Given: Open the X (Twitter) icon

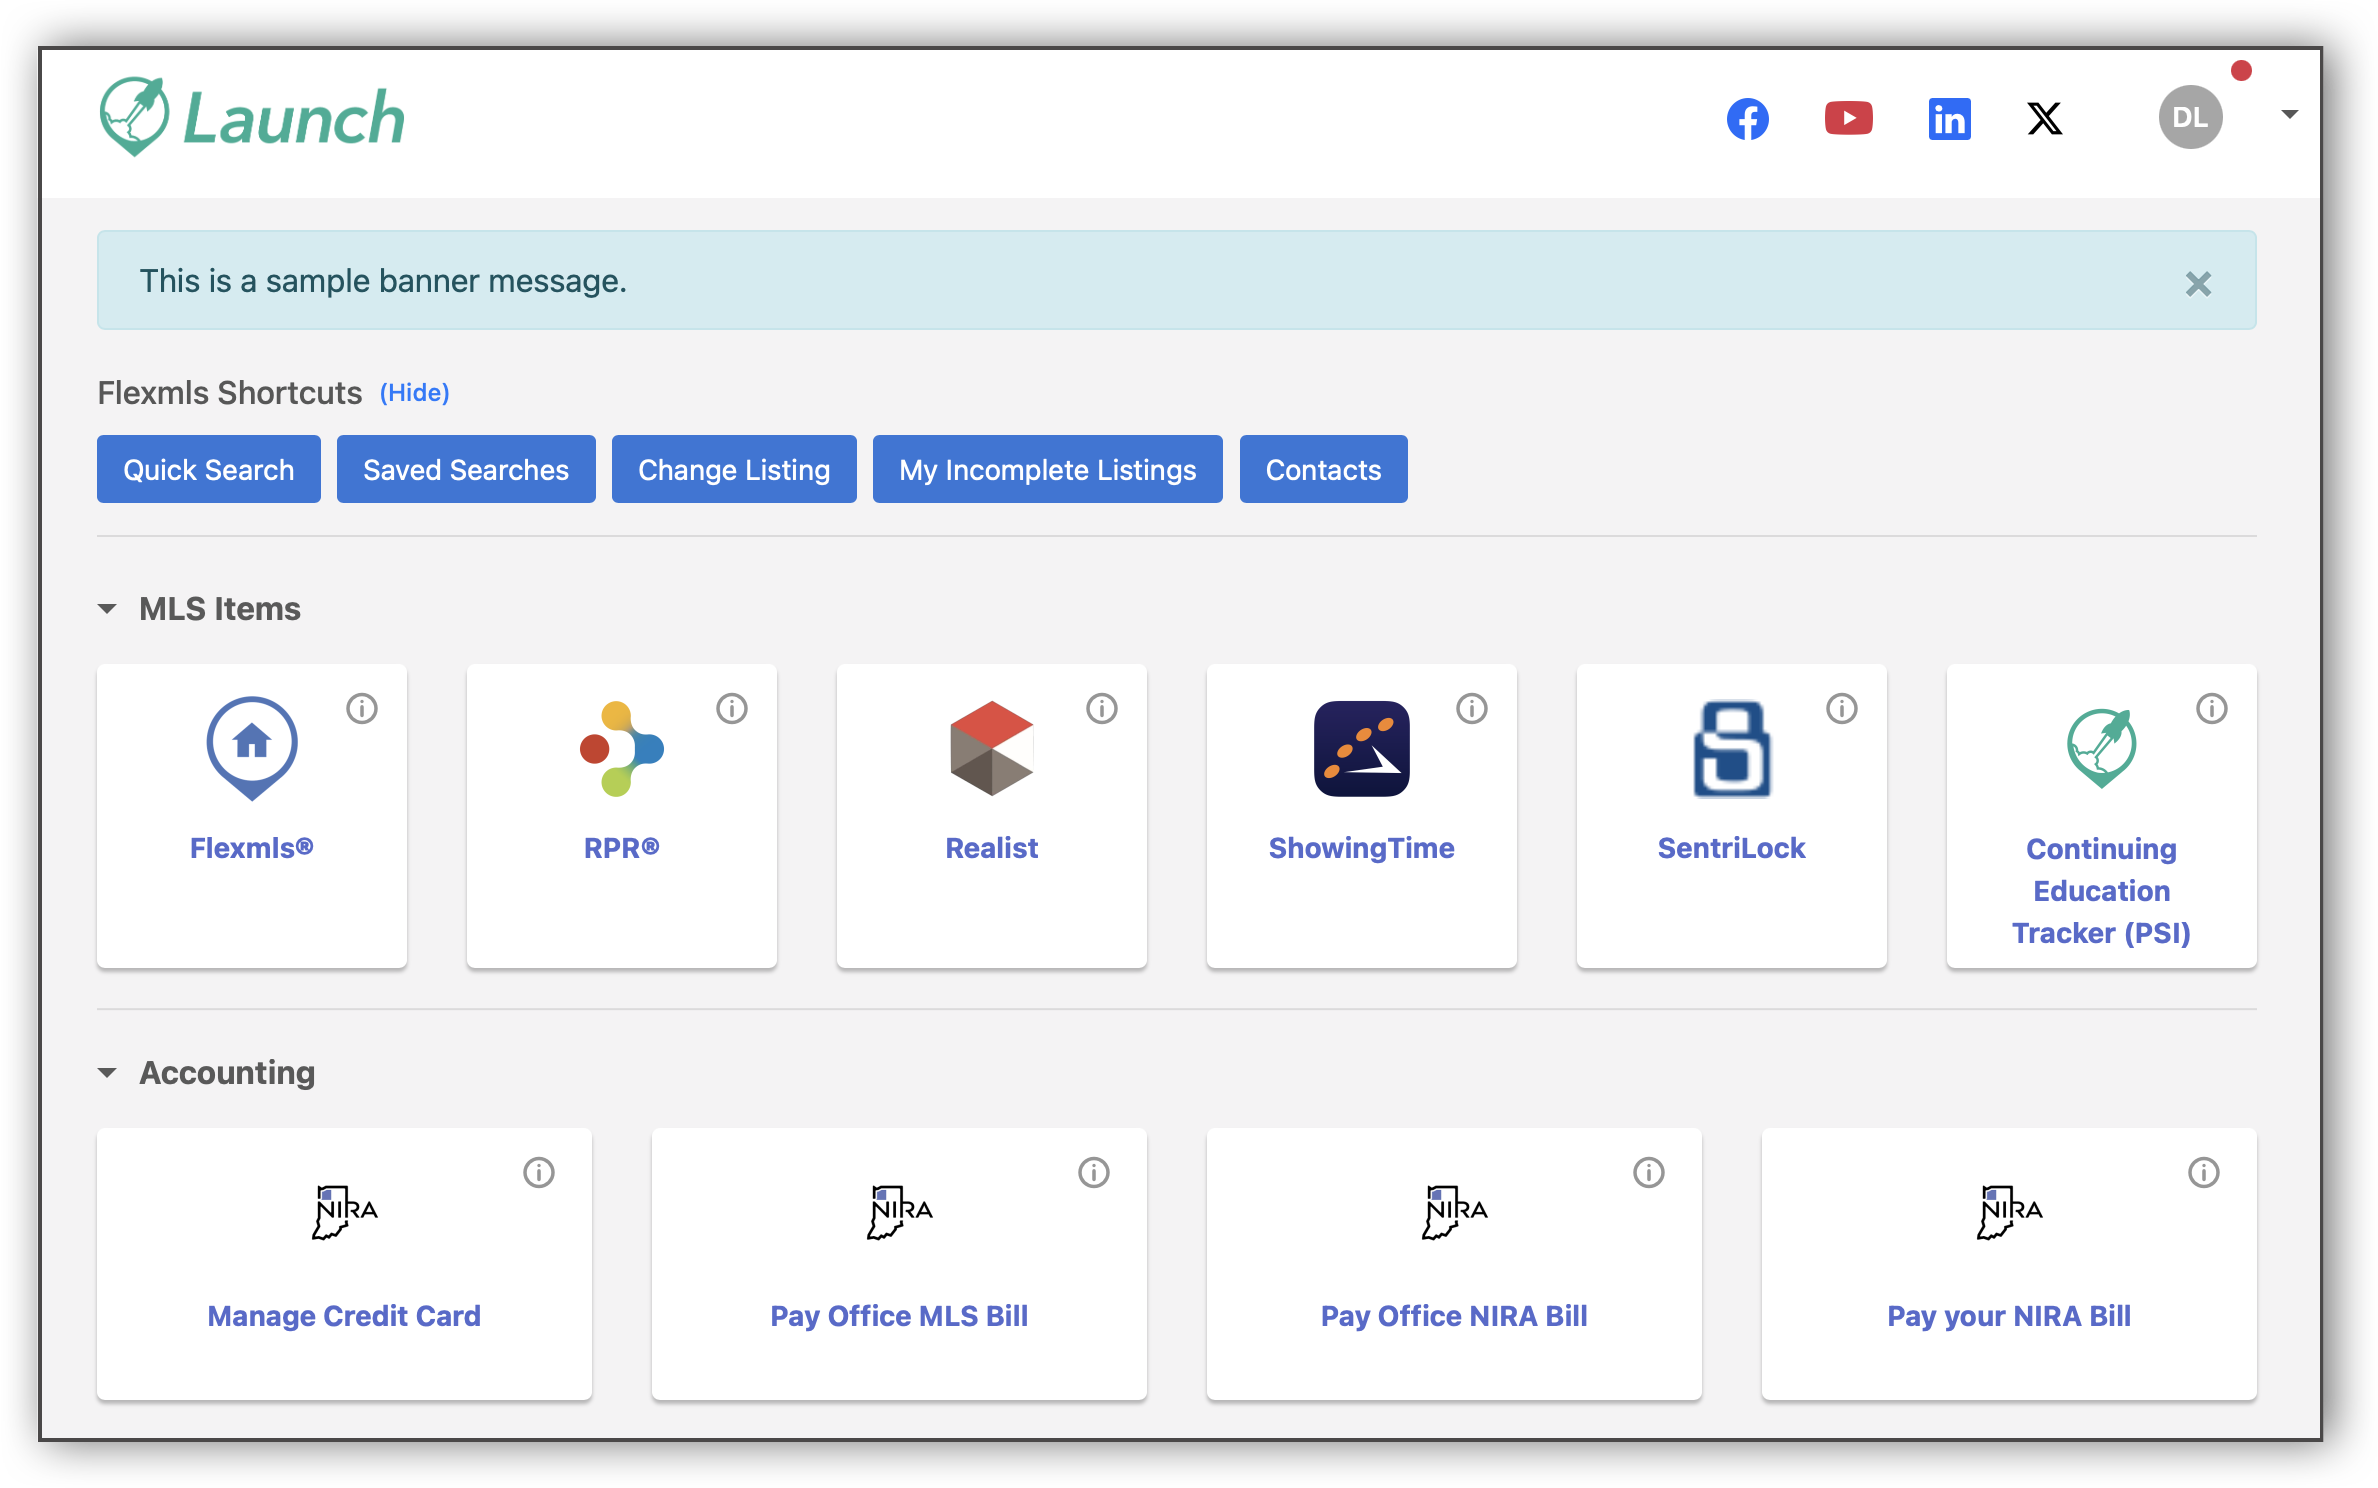Looking at the screenshot, I should (x=2044, y=119).
